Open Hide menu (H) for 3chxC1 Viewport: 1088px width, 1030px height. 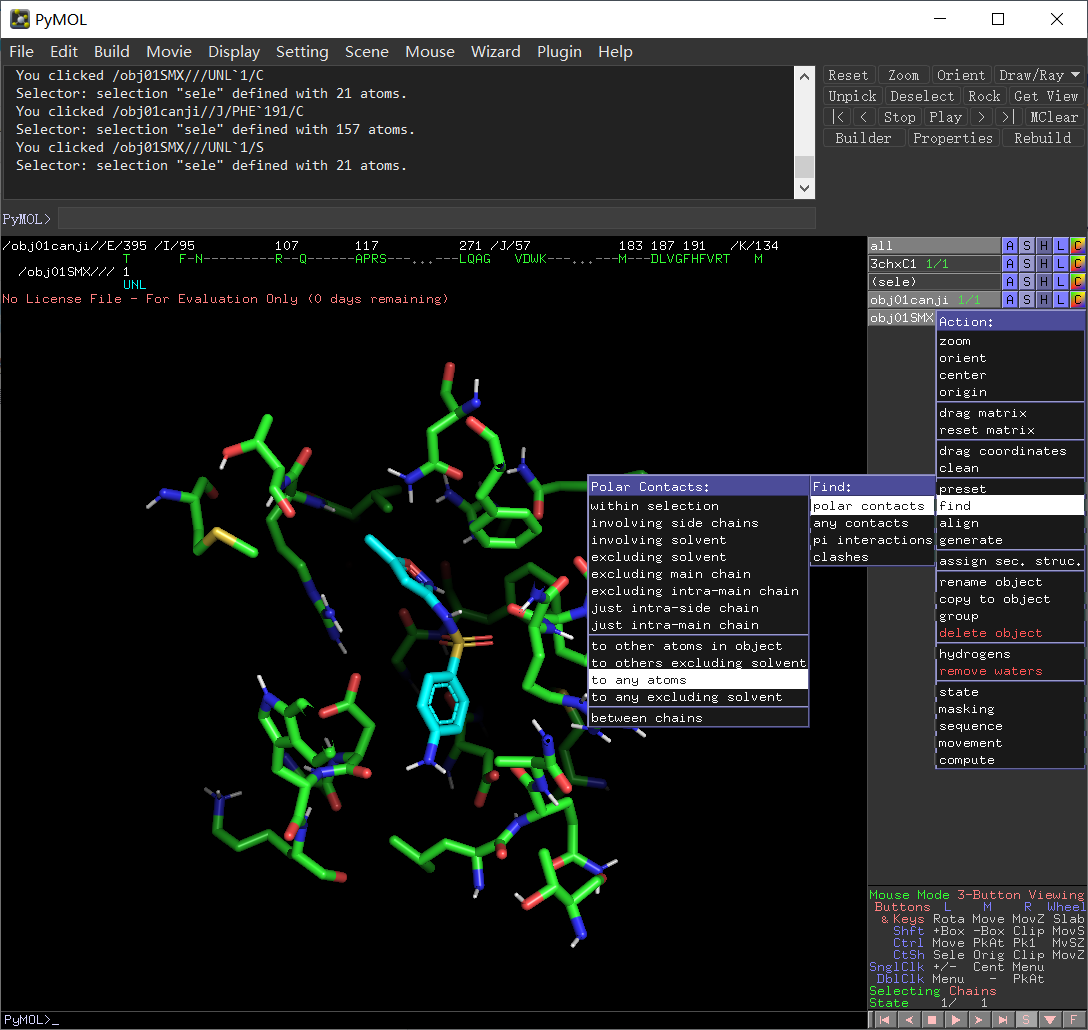click(1044, 264)
